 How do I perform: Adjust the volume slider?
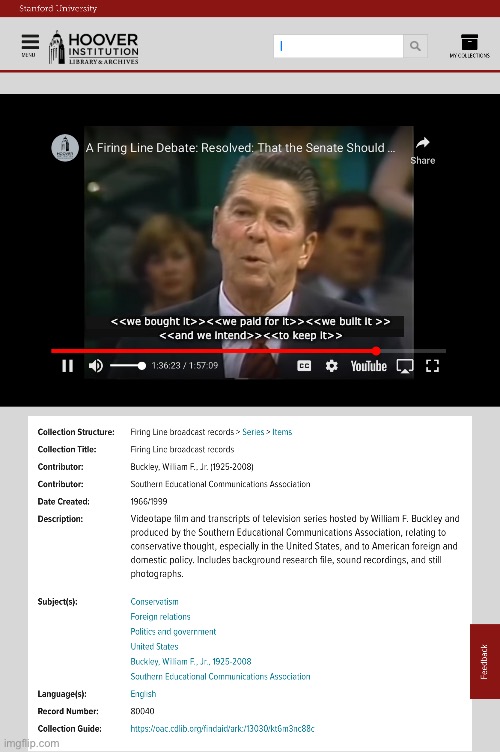pos(128,366)
